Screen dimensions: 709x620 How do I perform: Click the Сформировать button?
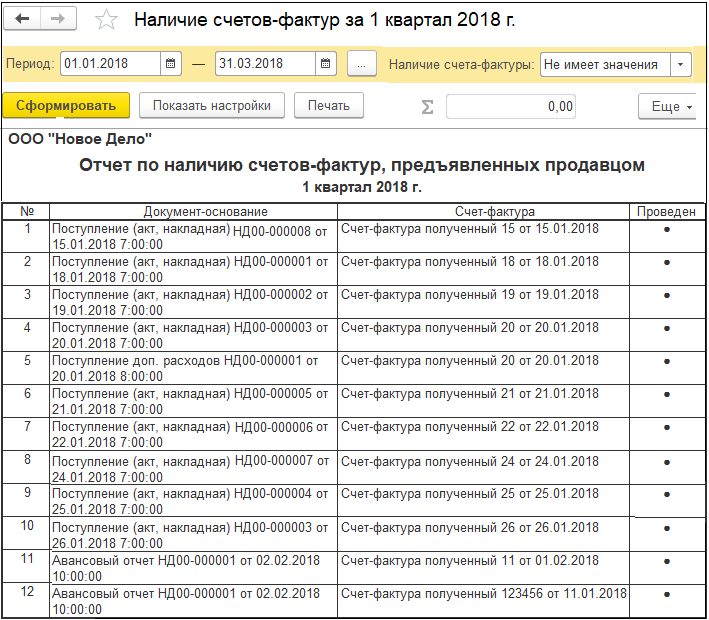click(66, 105)
